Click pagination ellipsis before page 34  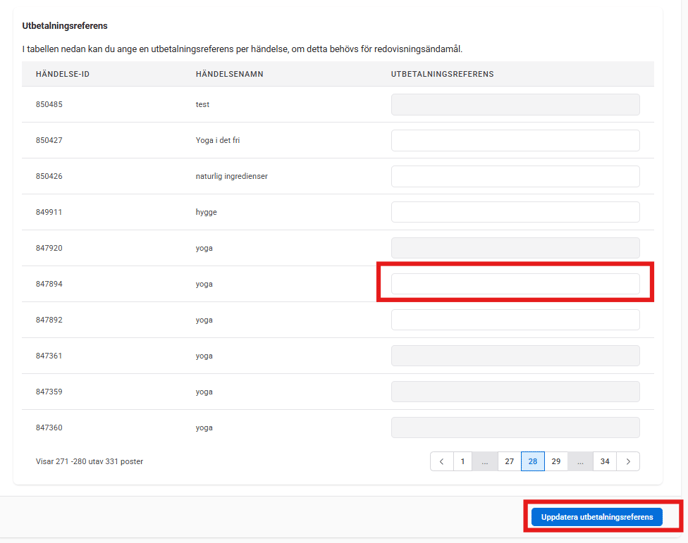pyautogui.click(x=580, y=461)
